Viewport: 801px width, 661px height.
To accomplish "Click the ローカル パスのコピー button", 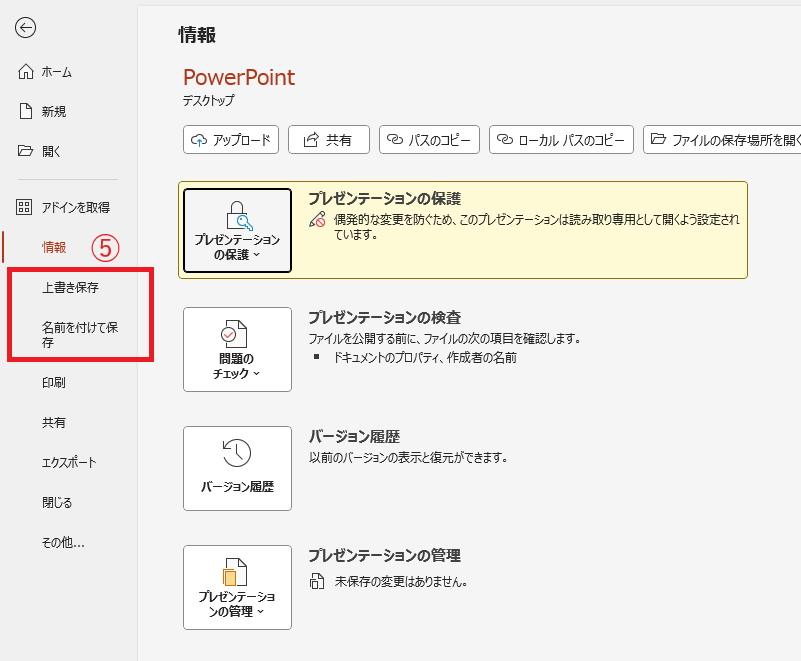I will coord(561,139).
